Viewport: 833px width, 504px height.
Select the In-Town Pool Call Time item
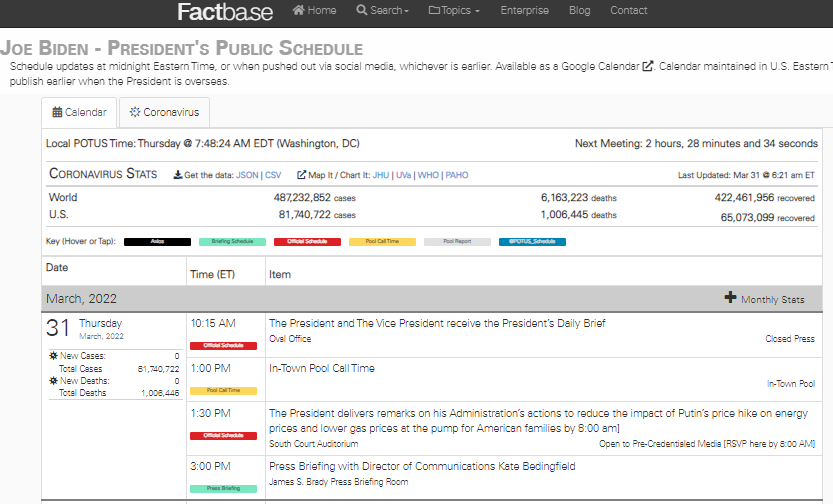point(321,368)
